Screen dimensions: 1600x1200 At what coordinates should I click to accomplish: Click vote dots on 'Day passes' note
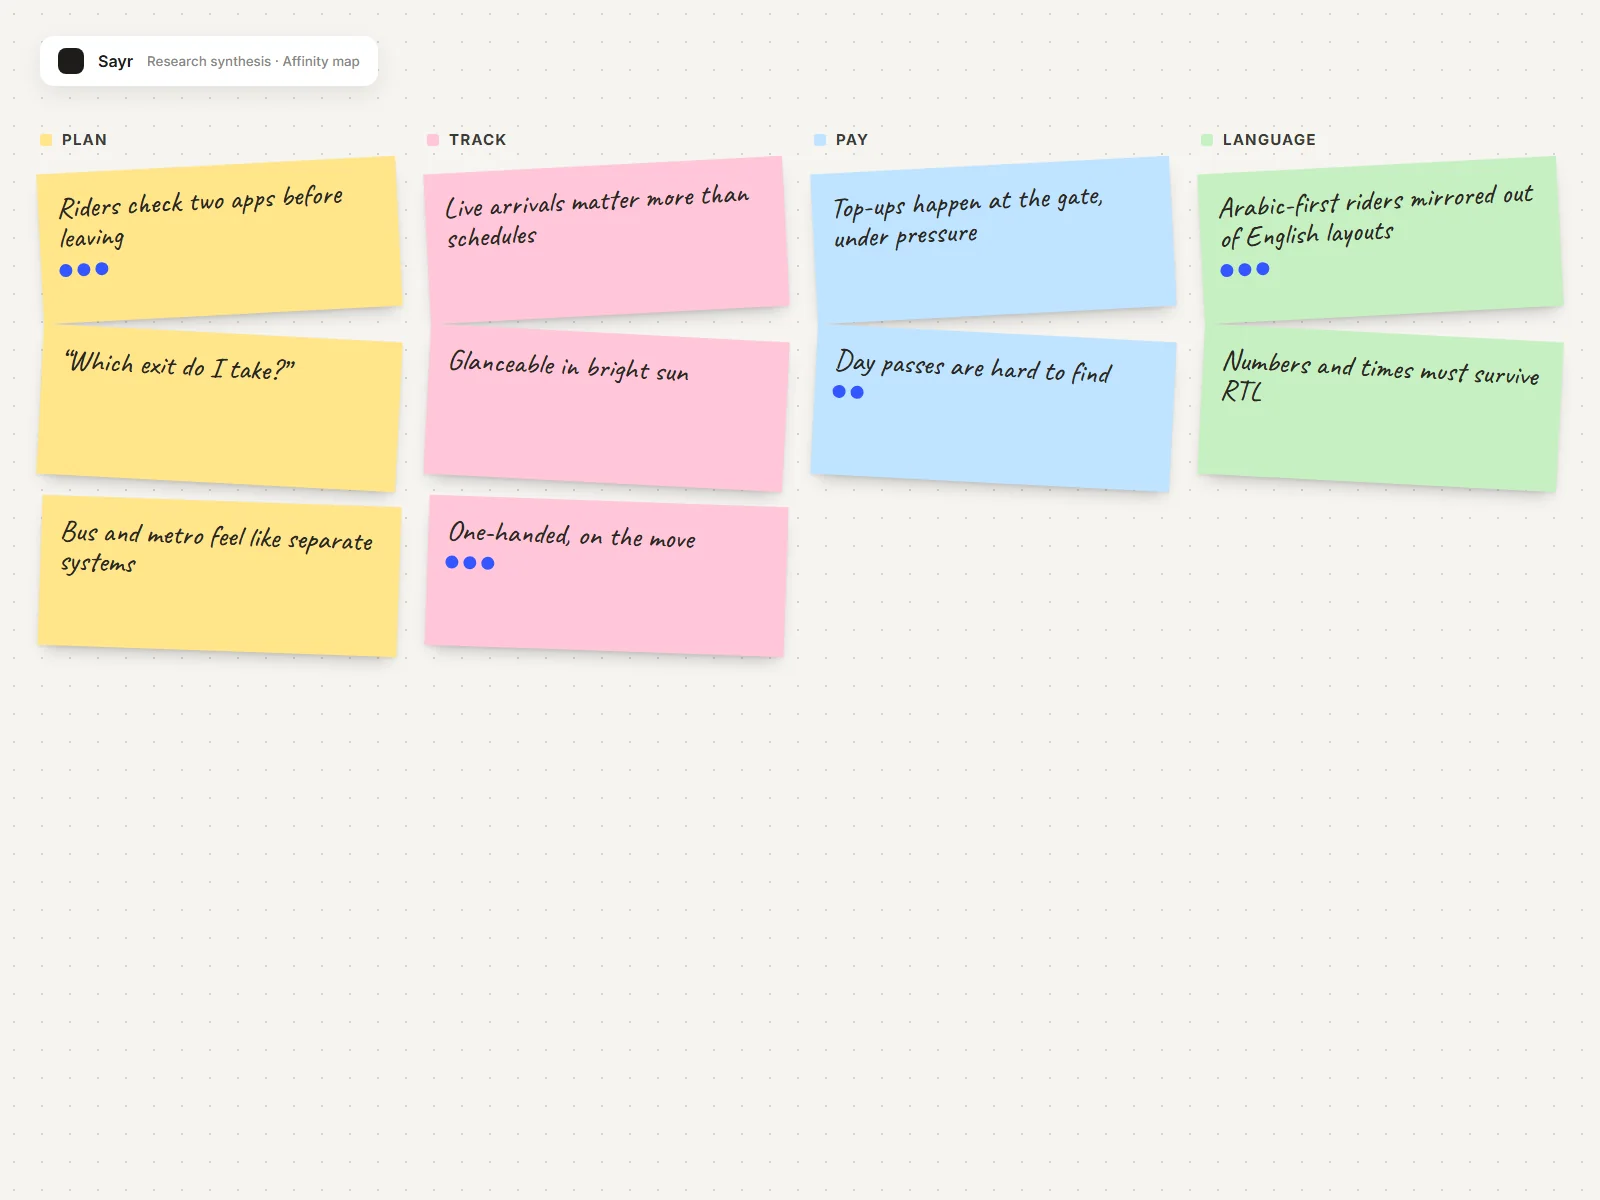848,392
